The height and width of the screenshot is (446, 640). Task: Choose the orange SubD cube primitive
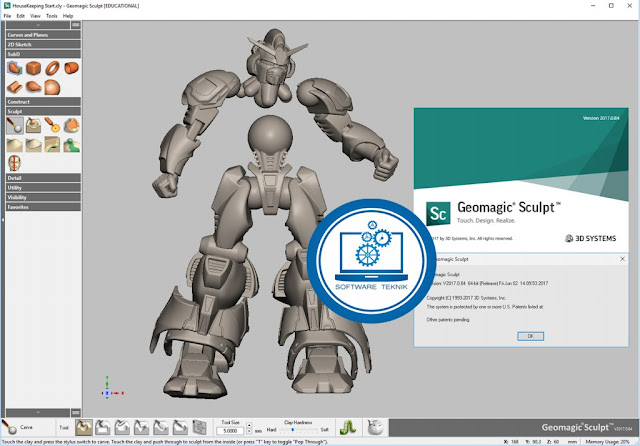(x=33, y=68)
